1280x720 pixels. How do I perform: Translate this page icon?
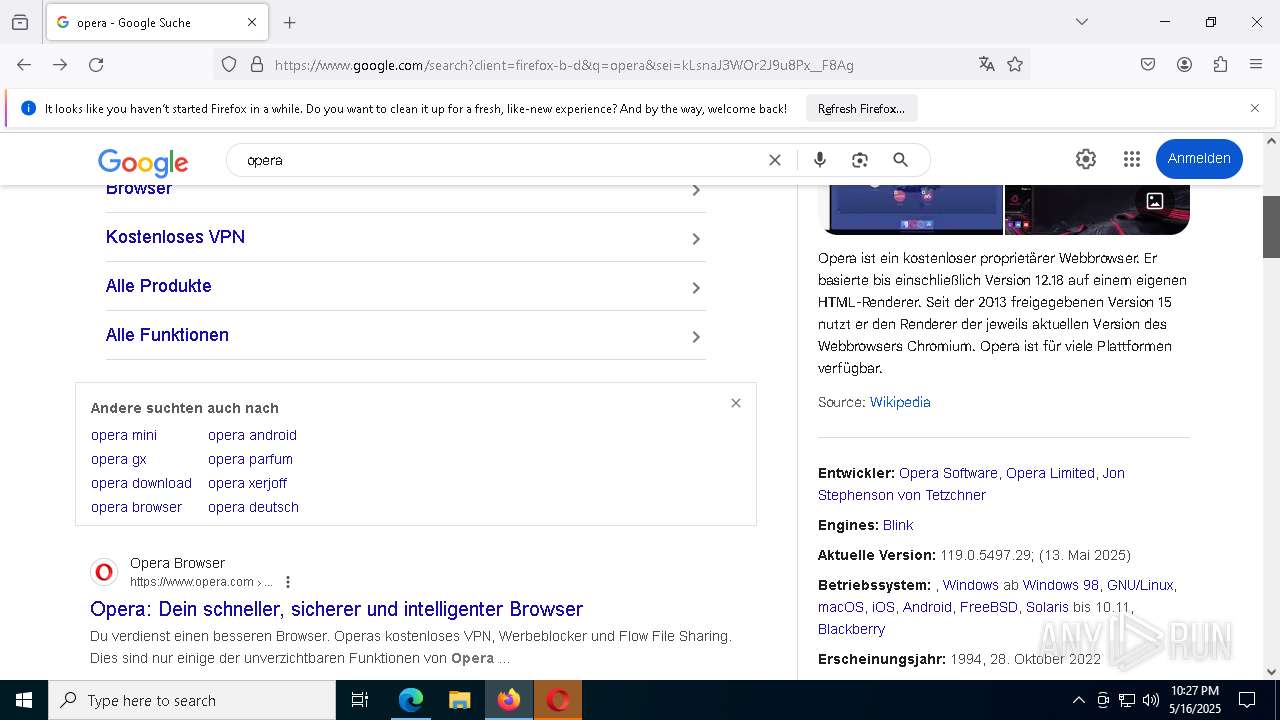[x=987, y=64]
